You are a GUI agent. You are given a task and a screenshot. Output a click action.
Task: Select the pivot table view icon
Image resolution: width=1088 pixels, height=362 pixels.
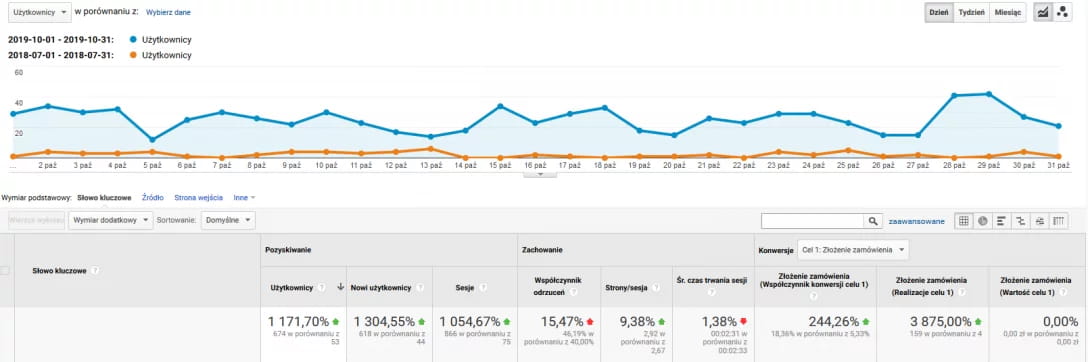tap(1058, 221)
